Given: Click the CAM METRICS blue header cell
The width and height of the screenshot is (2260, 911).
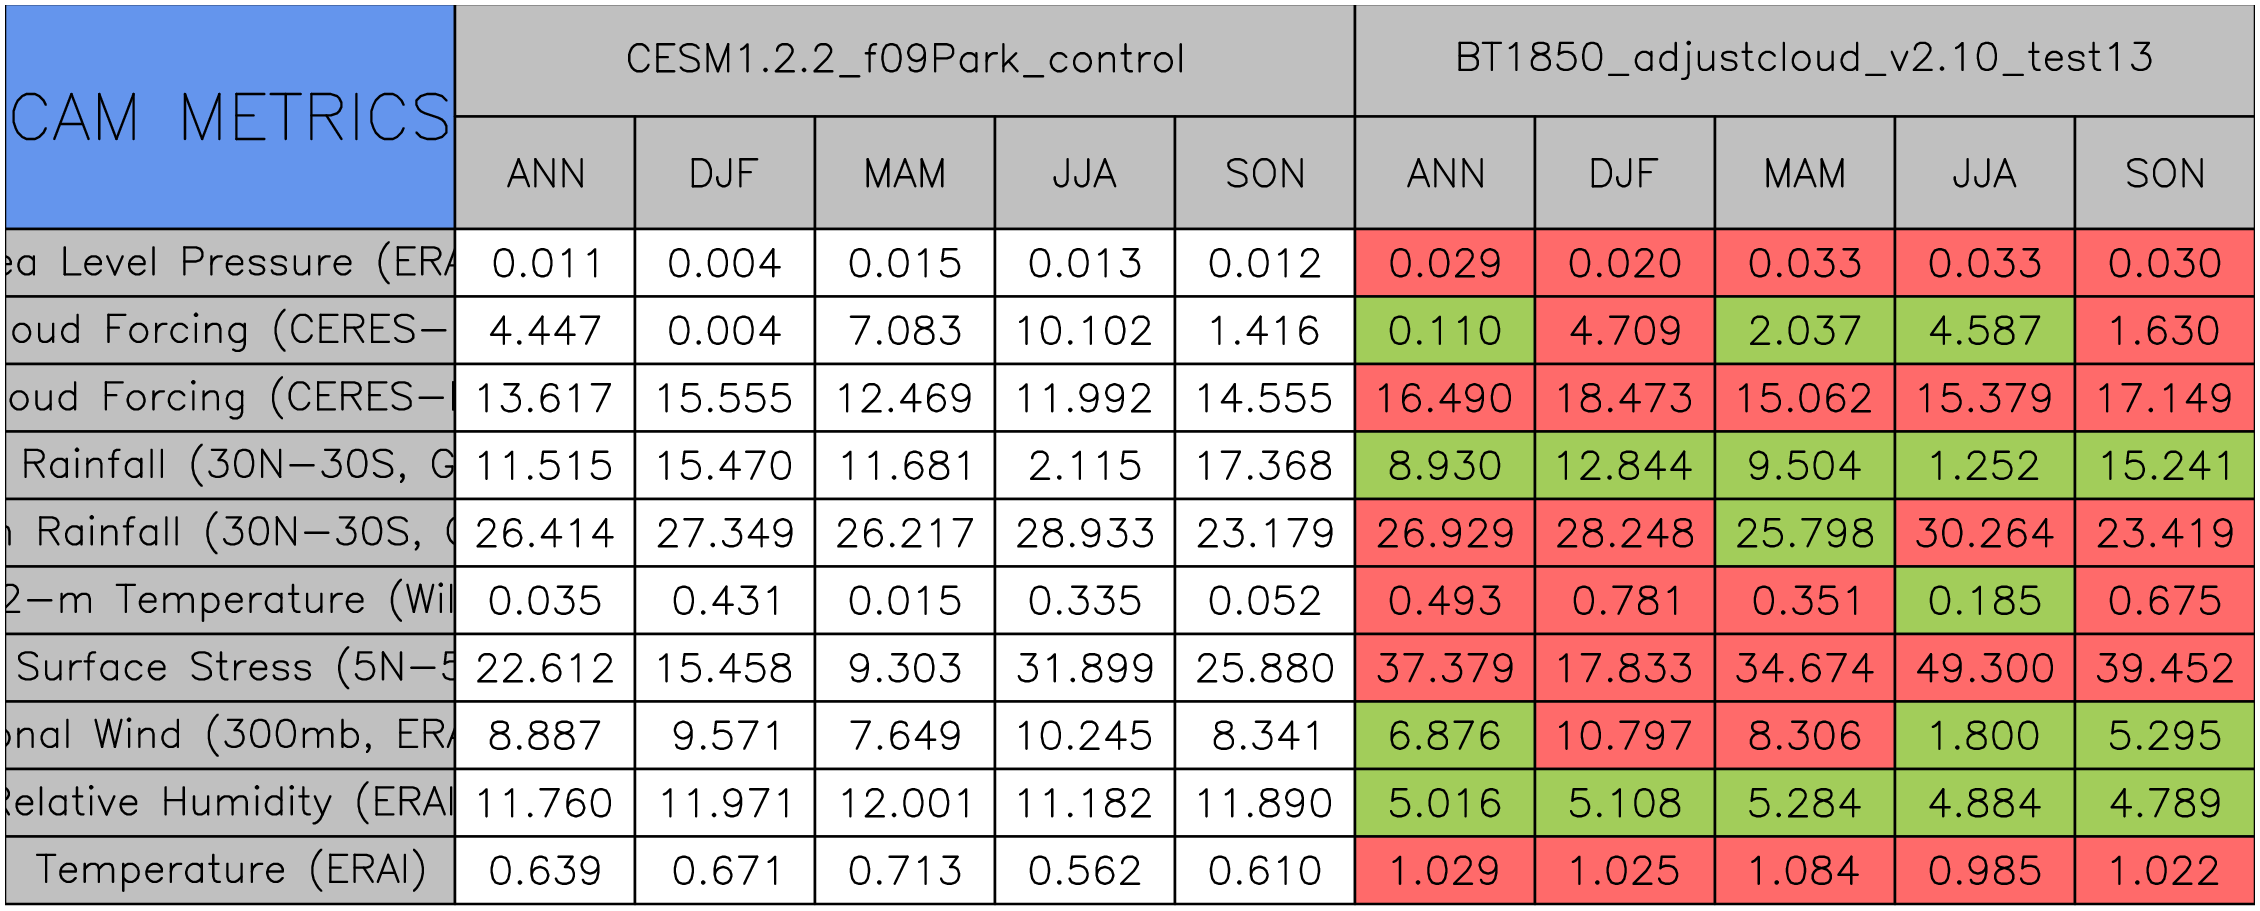Looking at the screenshot, I should pos(230,117).
